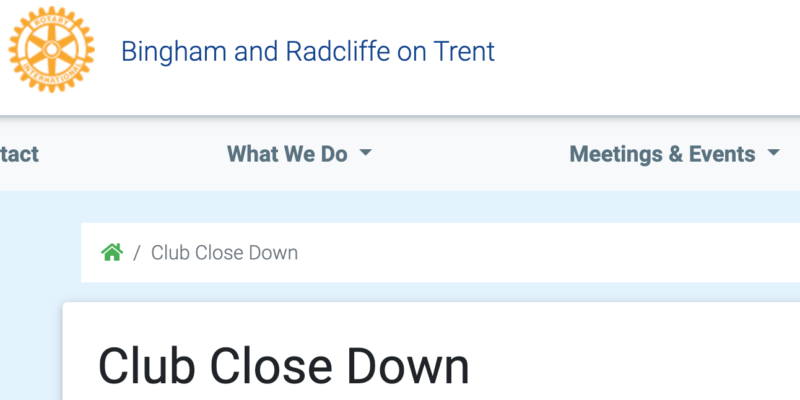This screenshot has height=400, width=800.
Task: Click the caret arrow beside What We Do
Action: (x=365, y=152)
